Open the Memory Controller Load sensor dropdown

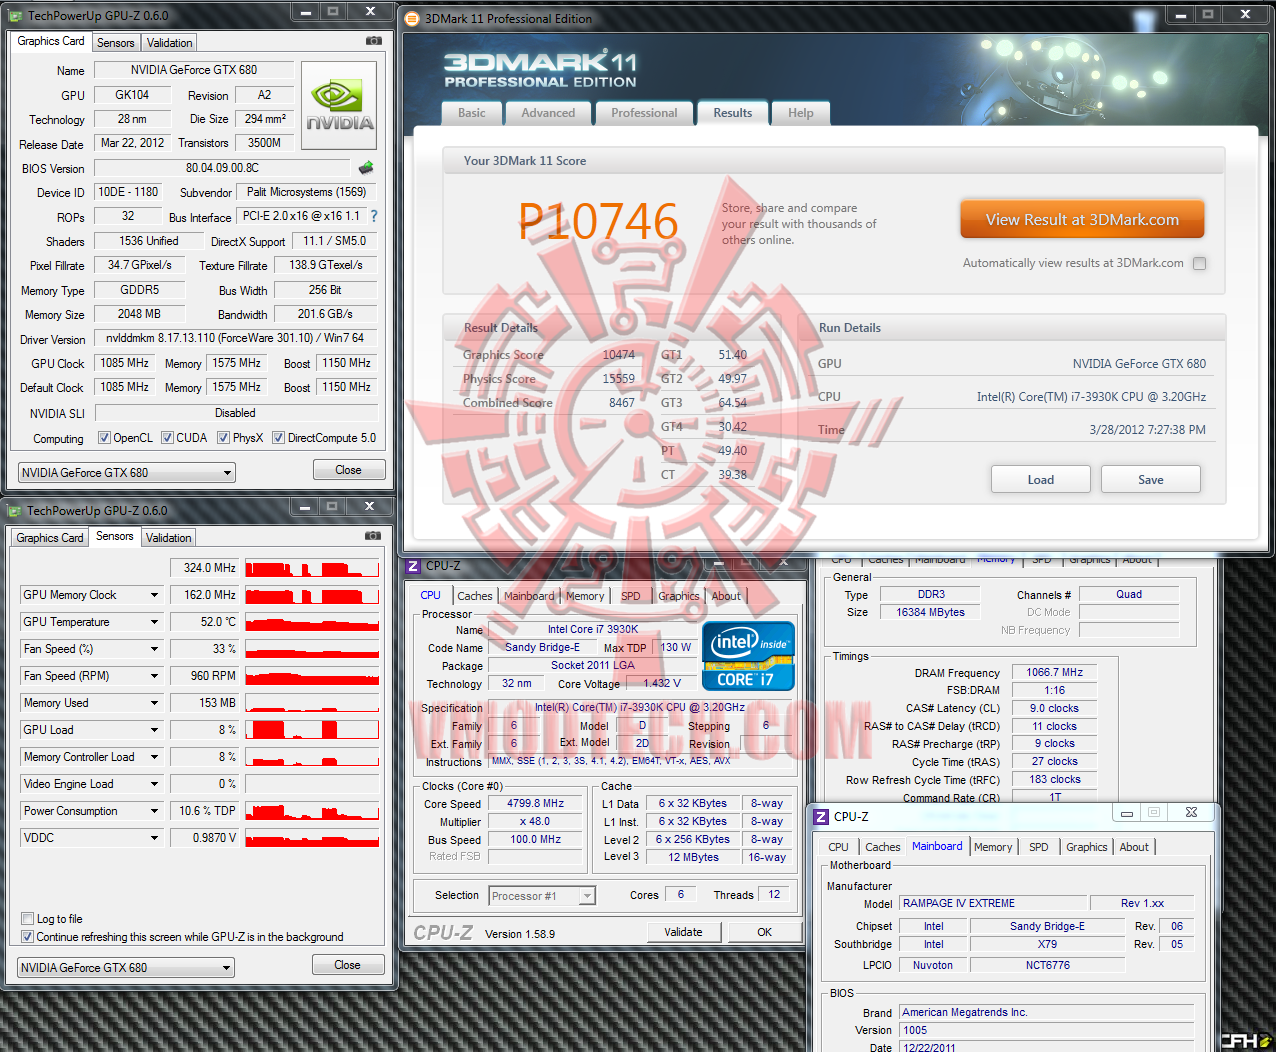coord(155,757)
